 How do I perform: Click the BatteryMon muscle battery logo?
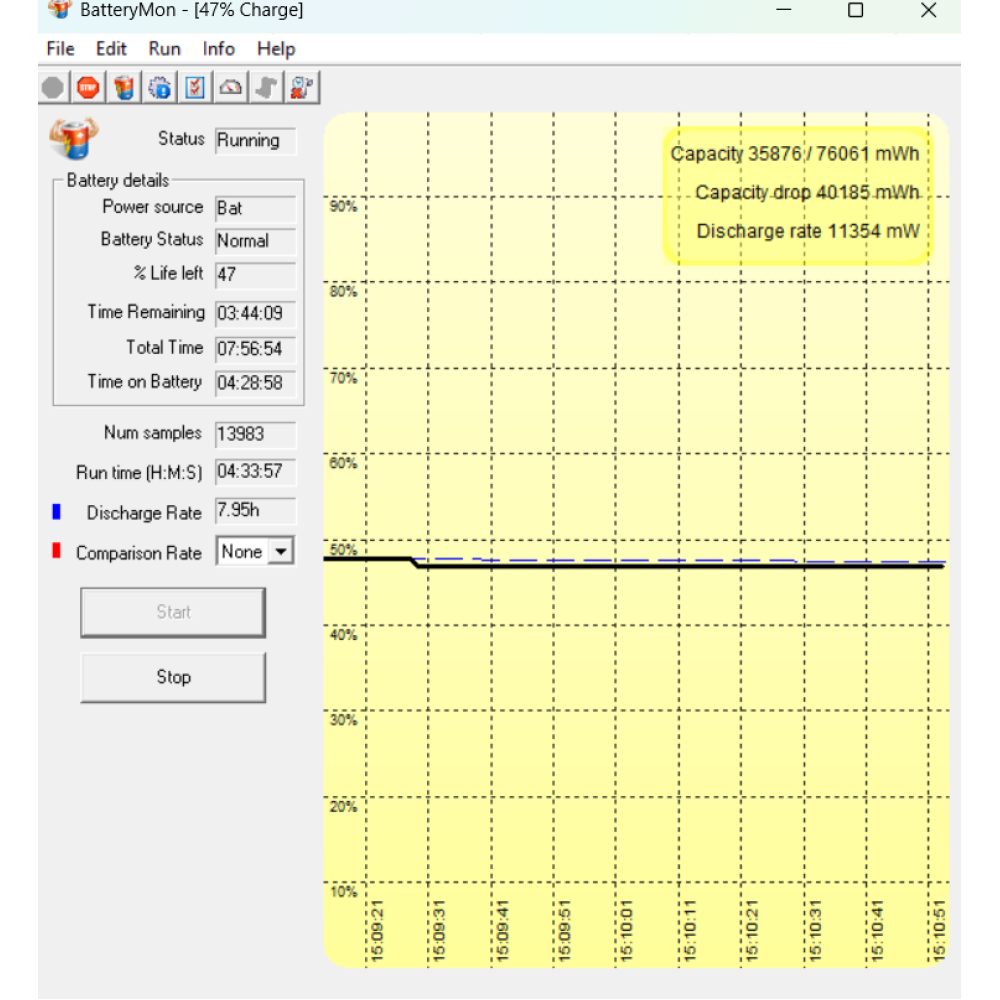tap(74, 138)
